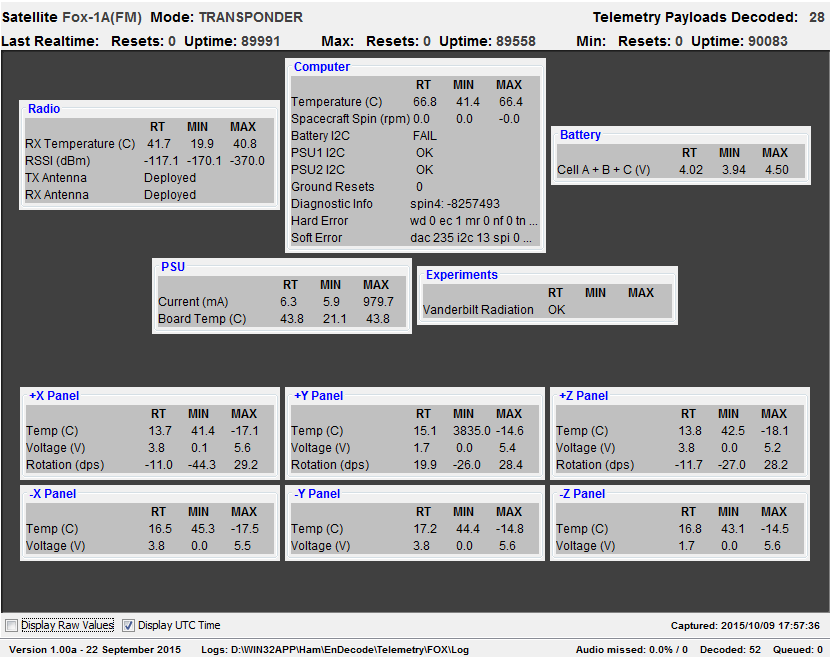Click the 'TX Antenna' row label
Screen dimensions: 830x657
(x=56, y=178)
